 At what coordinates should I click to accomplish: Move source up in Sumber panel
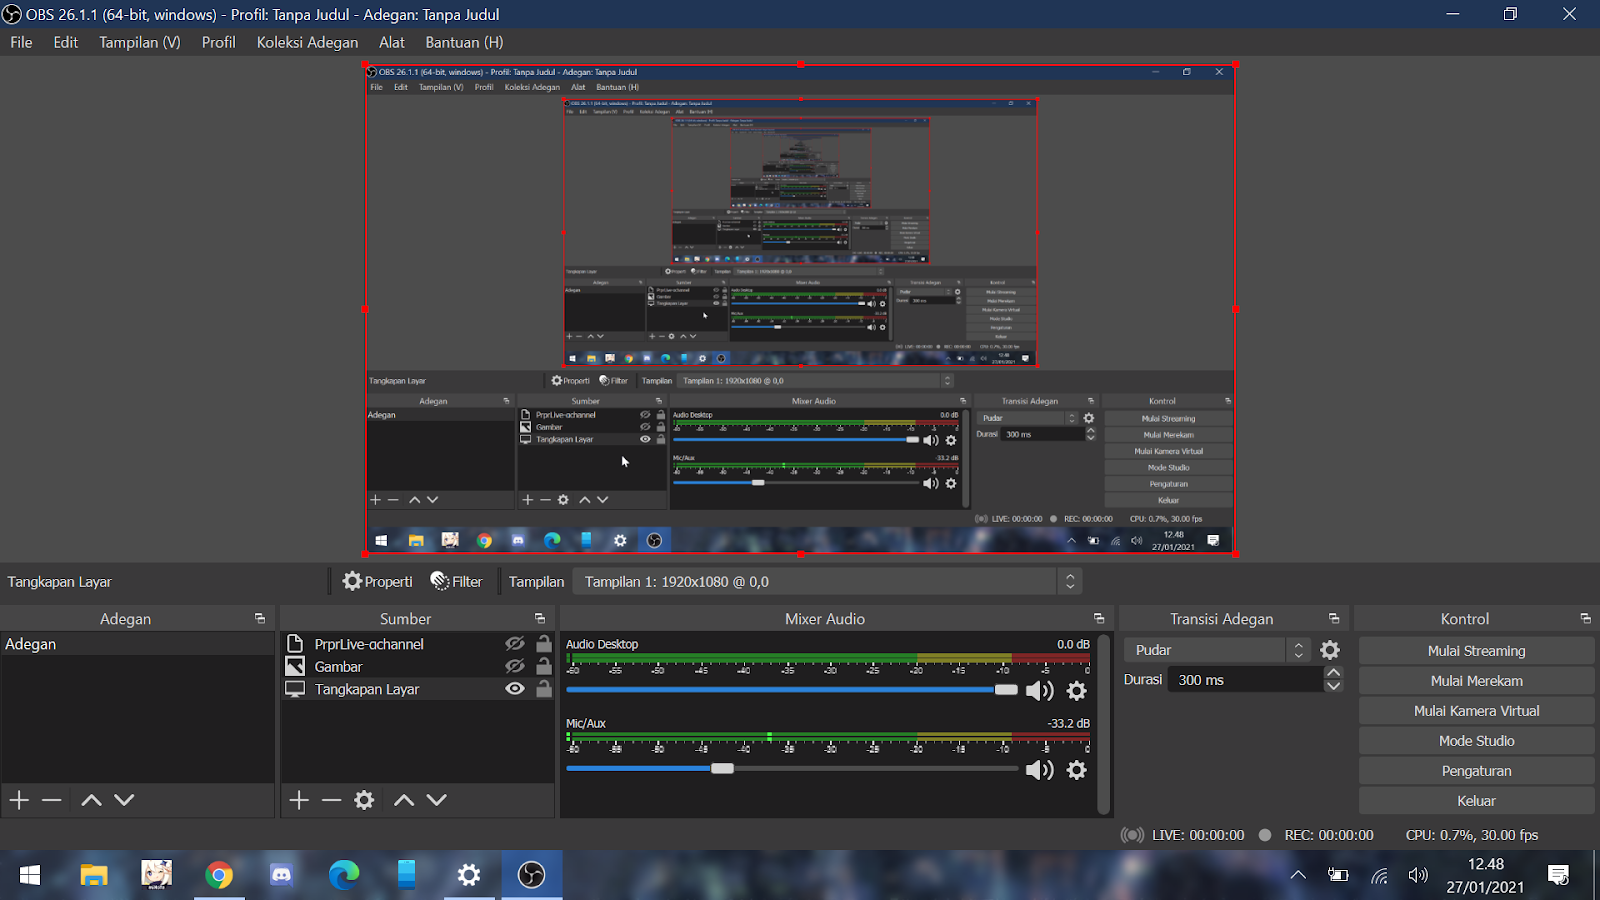click(x=404, y=800)
